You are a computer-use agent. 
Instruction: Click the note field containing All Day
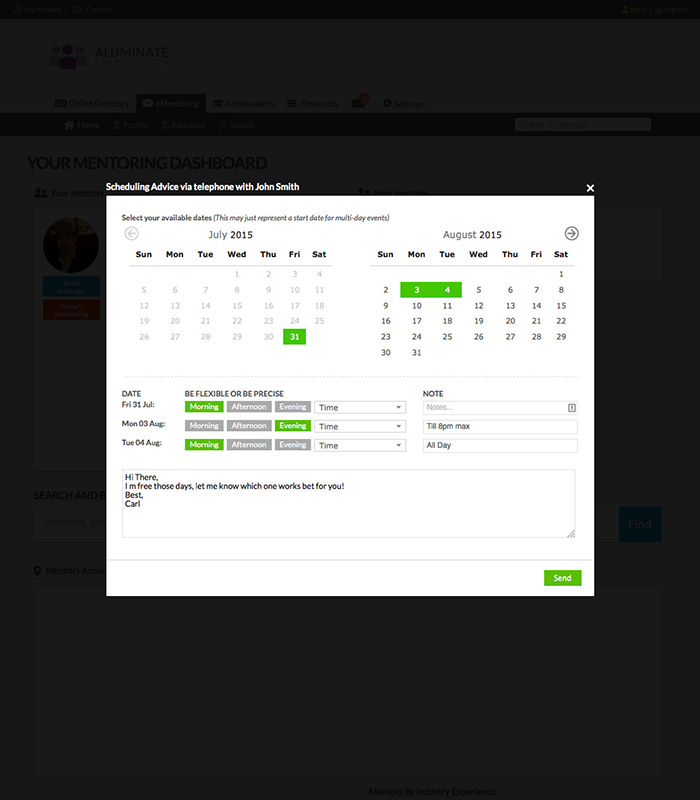point(500,445)
